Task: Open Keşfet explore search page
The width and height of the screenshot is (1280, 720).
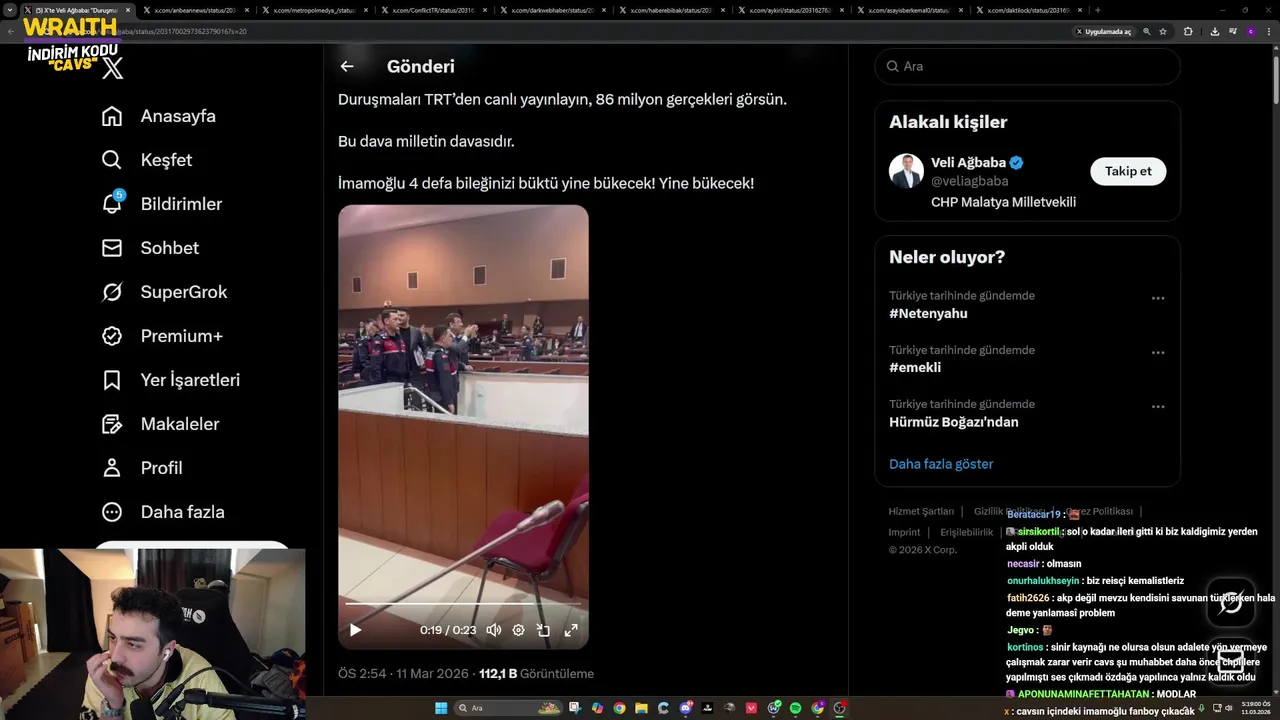Action: click(147, 160)
